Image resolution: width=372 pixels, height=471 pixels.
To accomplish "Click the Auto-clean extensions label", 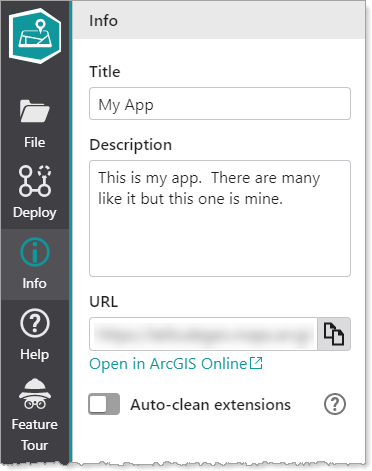I will [x=210, y=405].
